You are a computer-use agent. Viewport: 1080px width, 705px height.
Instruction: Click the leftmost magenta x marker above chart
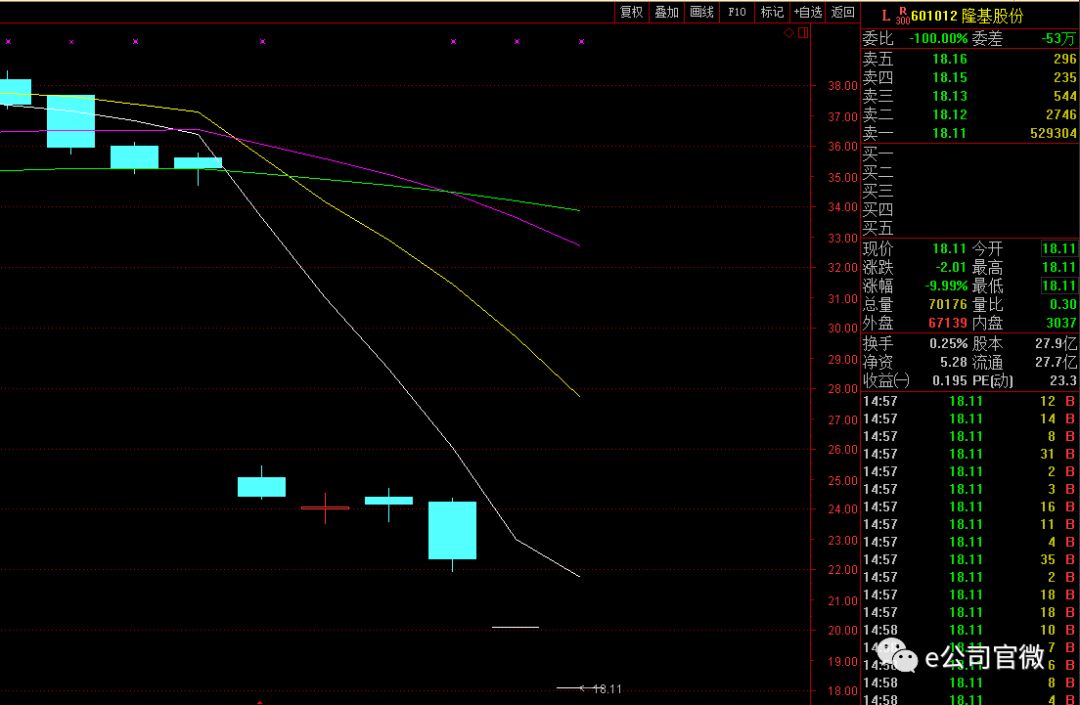tap(8, 42)
